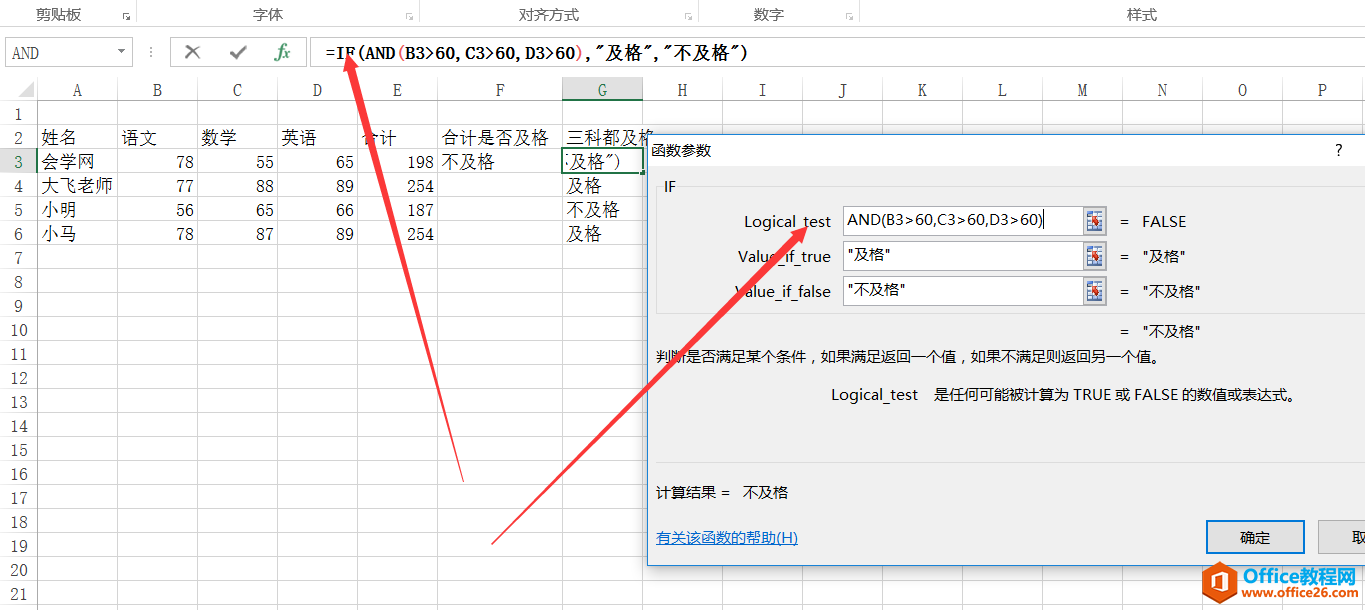Image resolution: width=1365 pixels, height=610 pixels.
Task: Cancel the formula entry with the X icon
Action: click(x=192, y=52)
